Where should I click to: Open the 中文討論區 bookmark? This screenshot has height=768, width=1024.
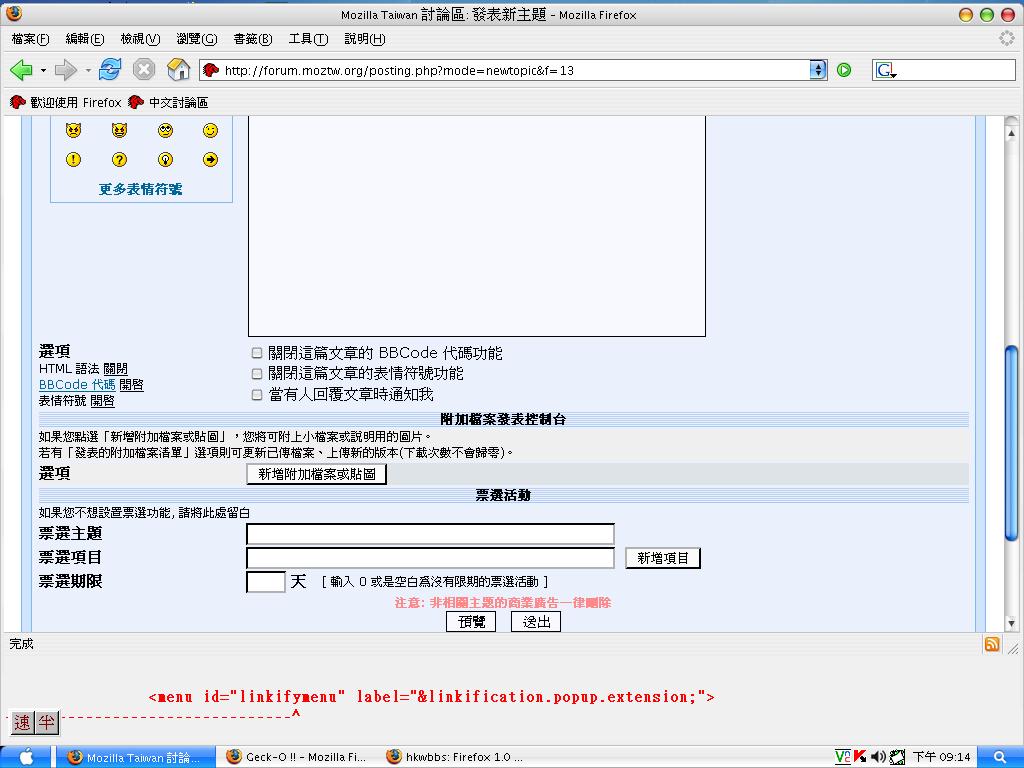pyautogui.click(x=168, y=103)
